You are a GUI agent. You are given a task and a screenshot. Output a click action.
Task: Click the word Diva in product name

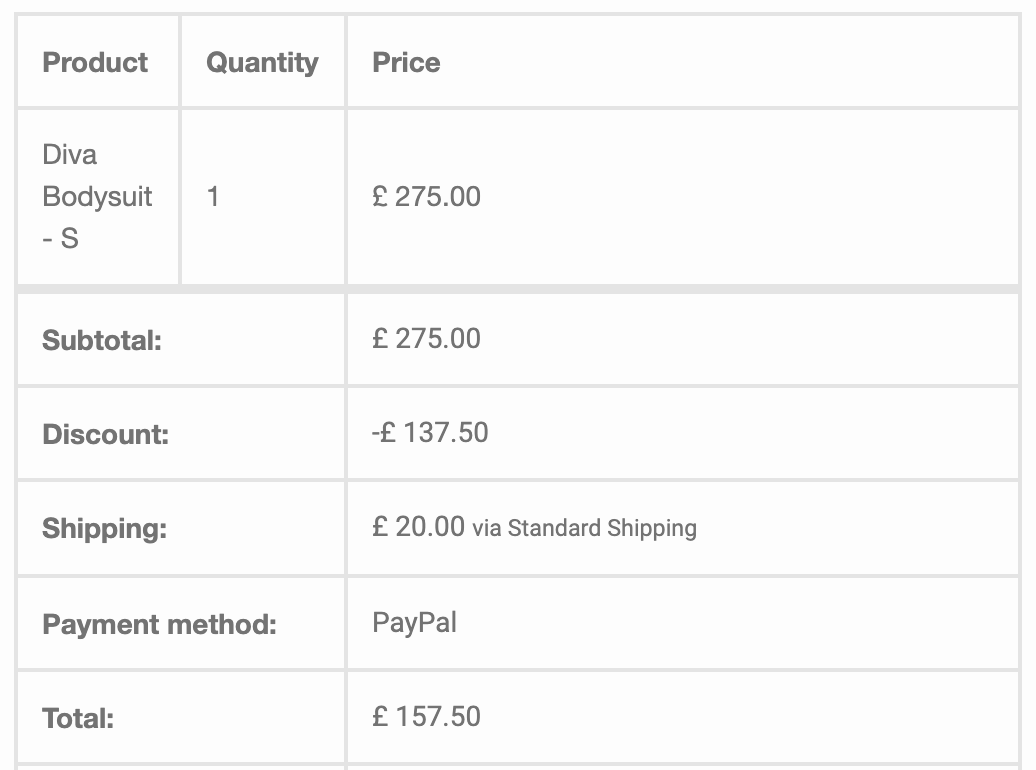click(69, 154)
